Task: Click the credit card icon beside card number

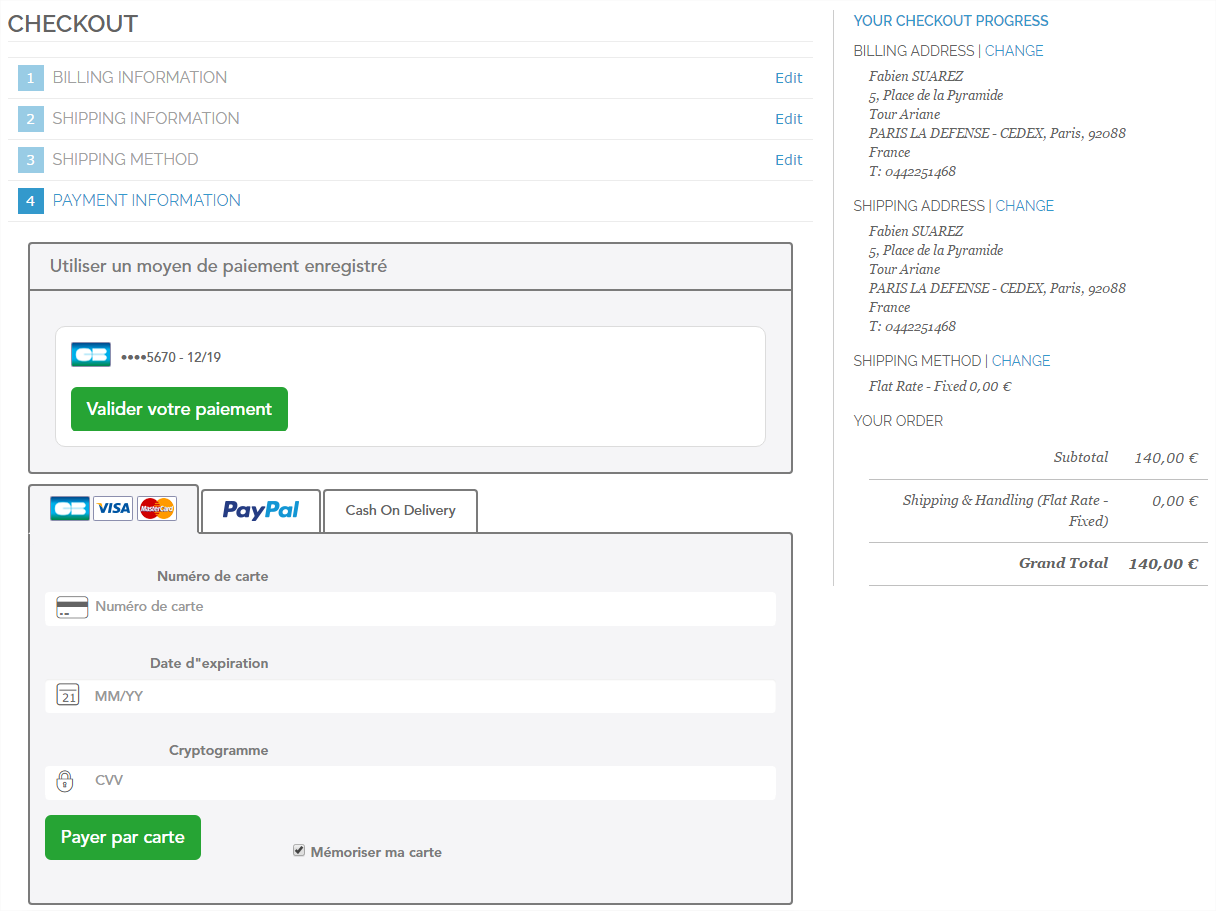Action: [x=72, y=607]
